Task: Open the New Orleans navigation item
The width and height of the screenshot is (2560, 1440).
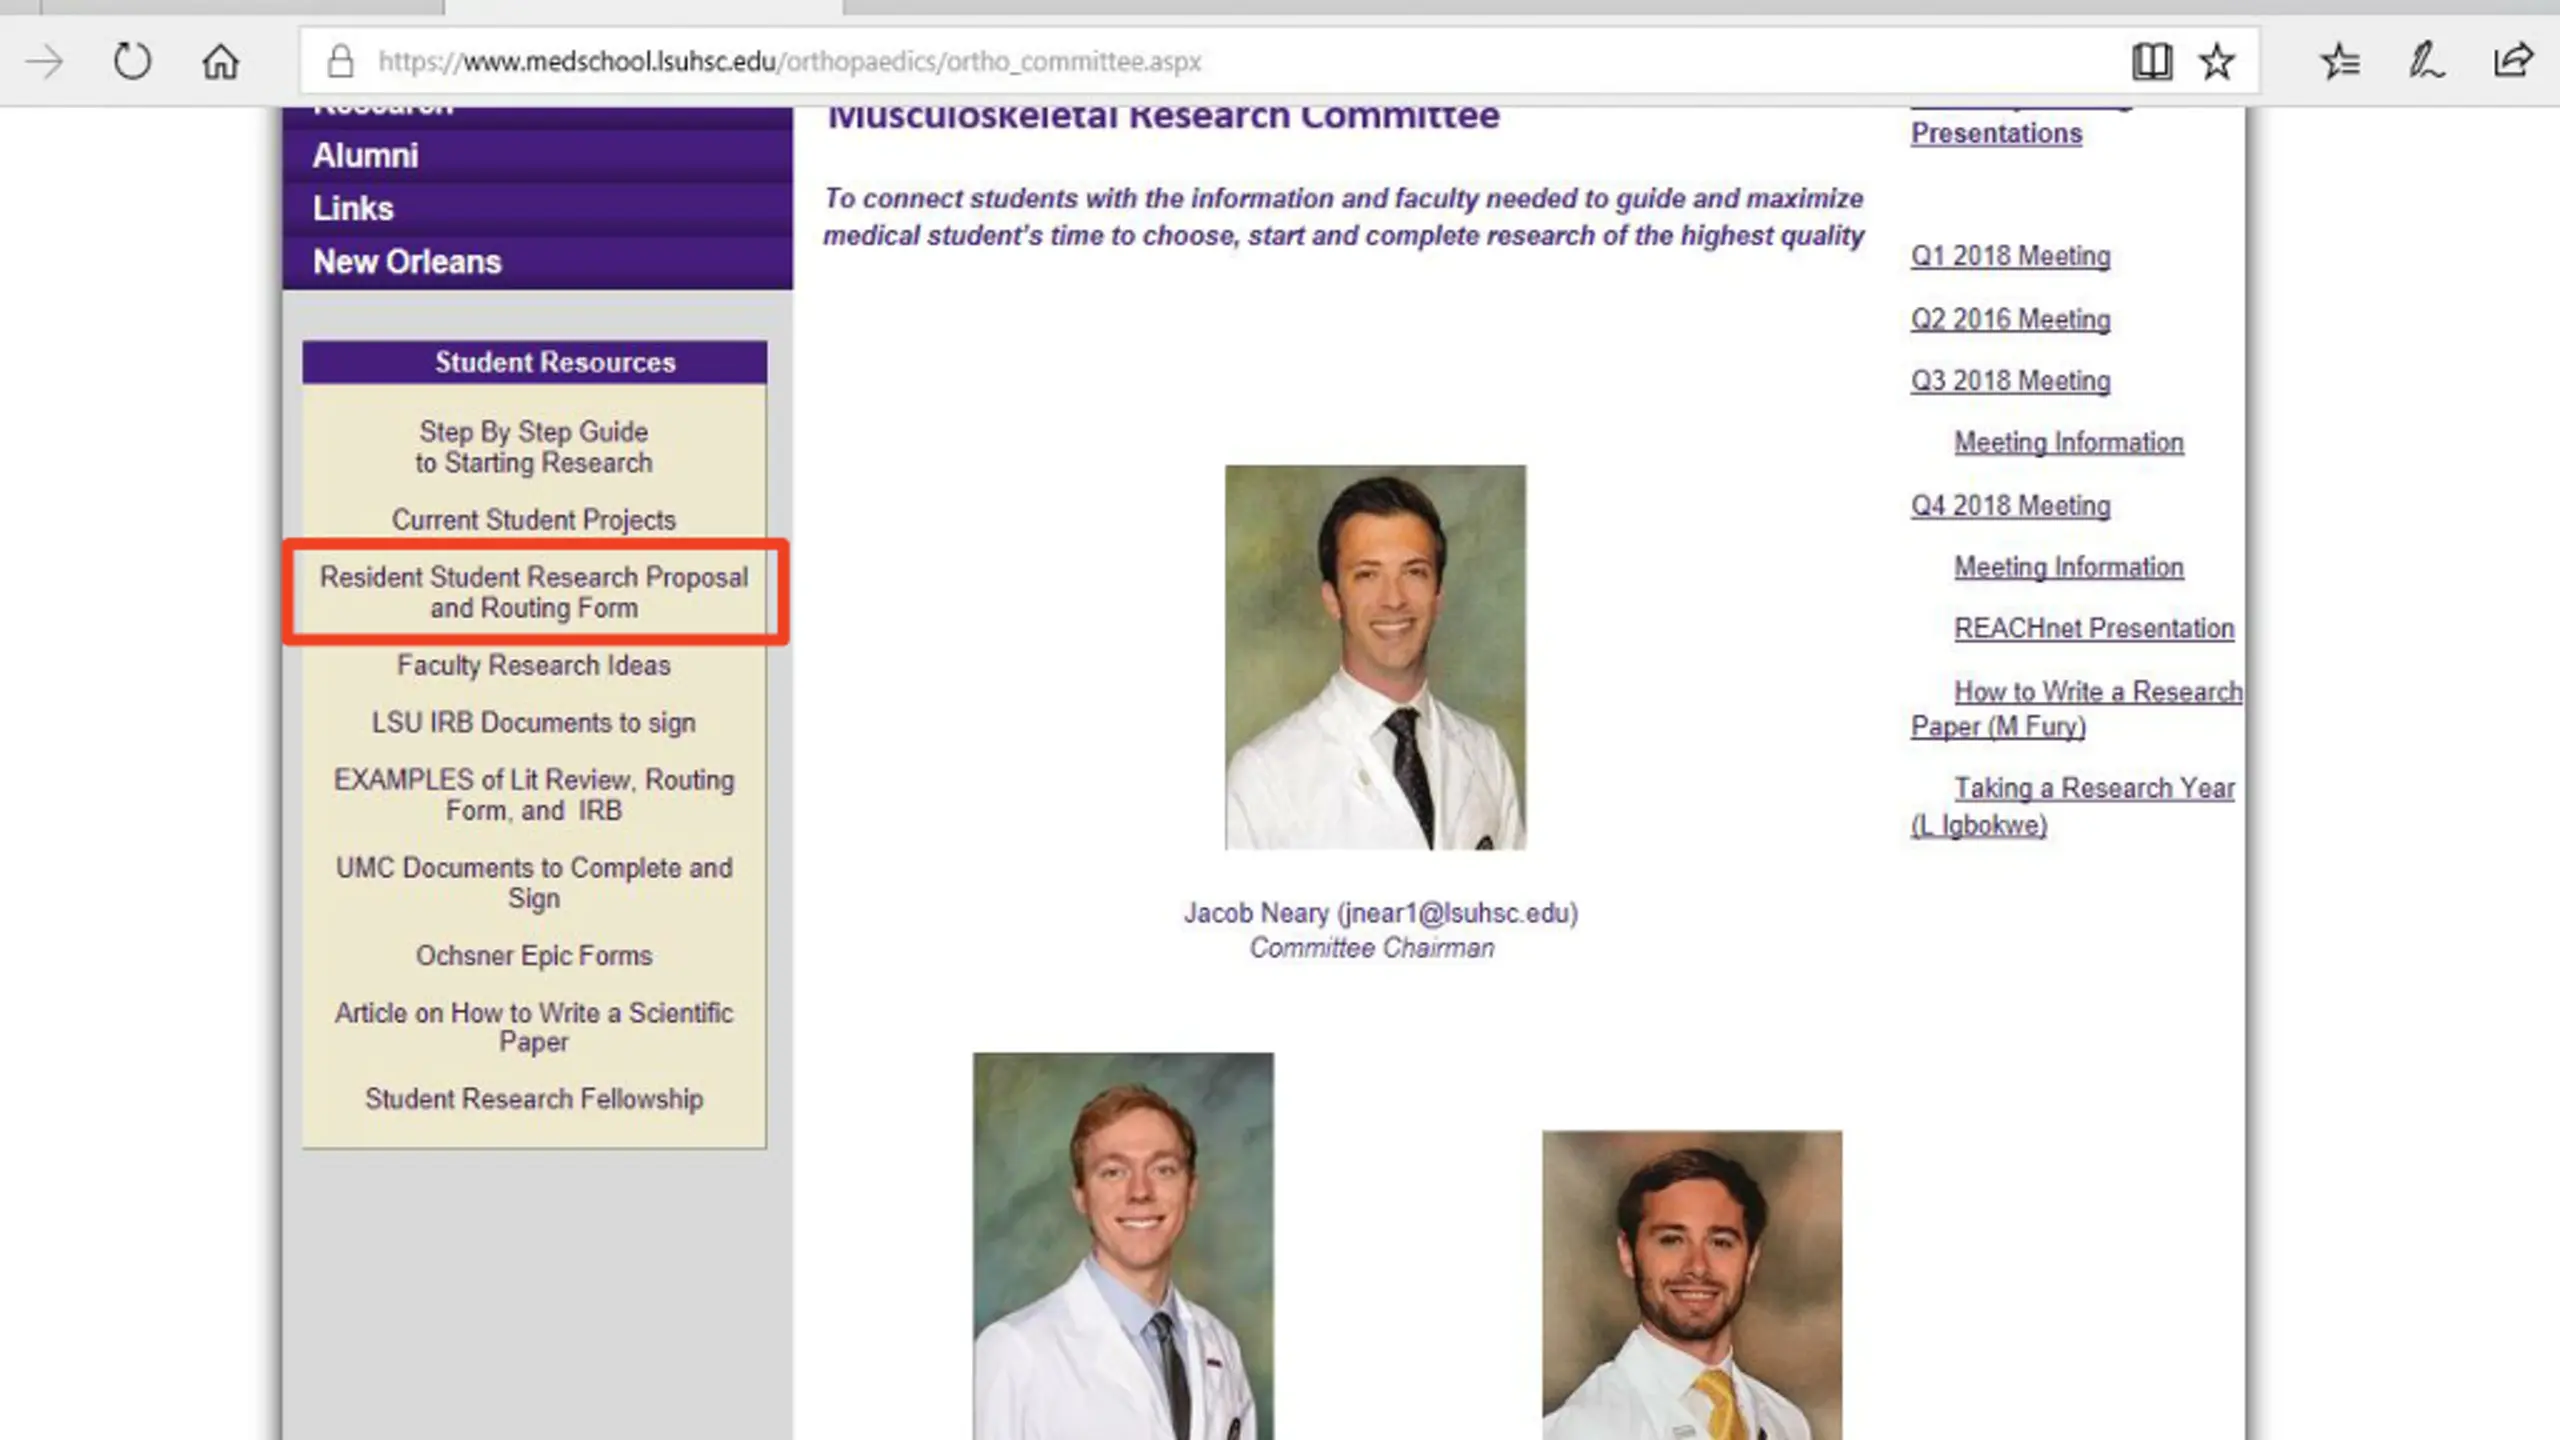Action: pyautogui.click(x=538, y=262)
